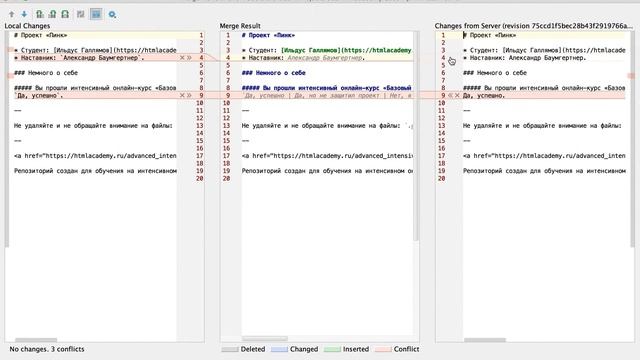Click '# Проект «Пинк»' in Local Changes
The height and width of the screenshot is (360, 640).
tap(40, 36)
